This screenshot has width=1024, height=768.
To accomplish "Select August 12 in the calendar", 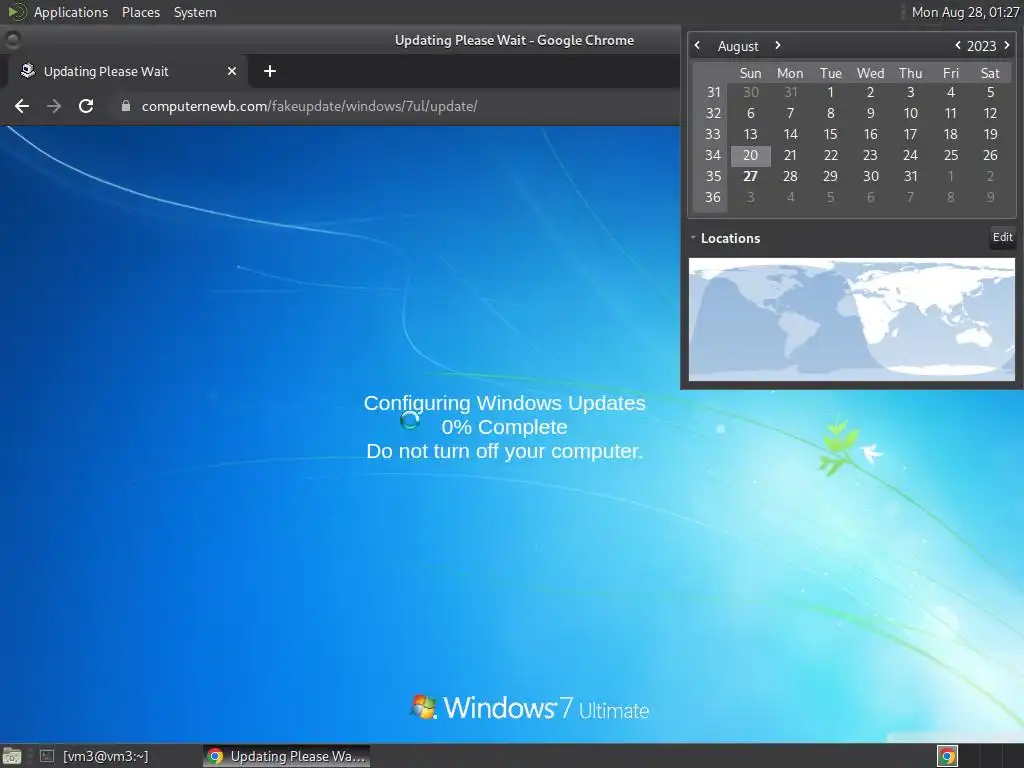I will coord(990,113).
